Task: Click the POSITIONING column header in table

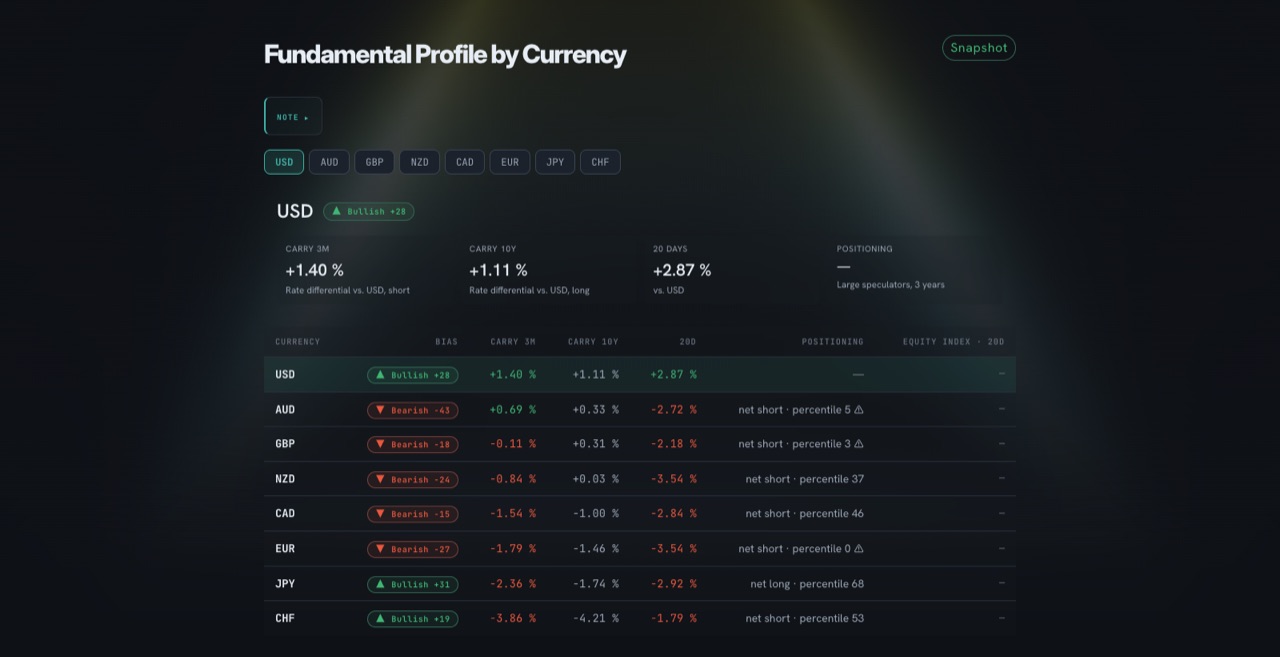Action: 832,342
